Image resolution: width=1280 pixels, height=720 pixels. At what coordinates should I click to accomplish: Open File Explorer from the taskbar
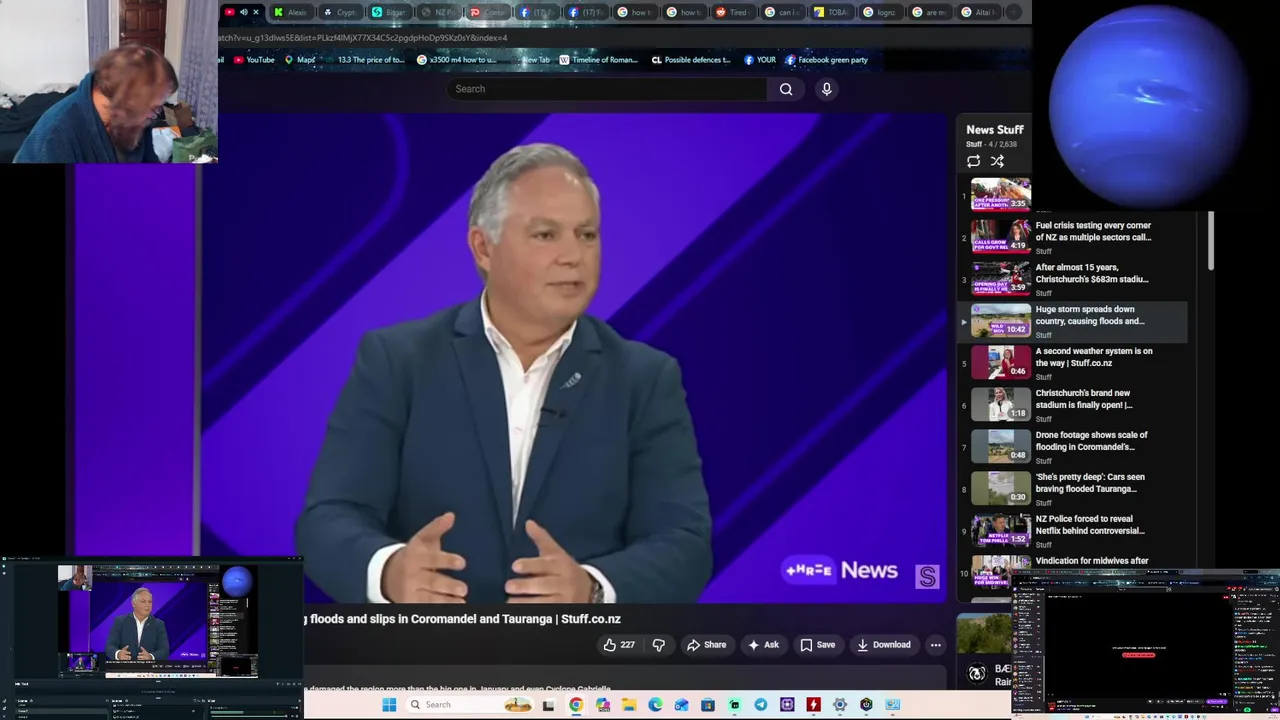click(x=629, y=705)
